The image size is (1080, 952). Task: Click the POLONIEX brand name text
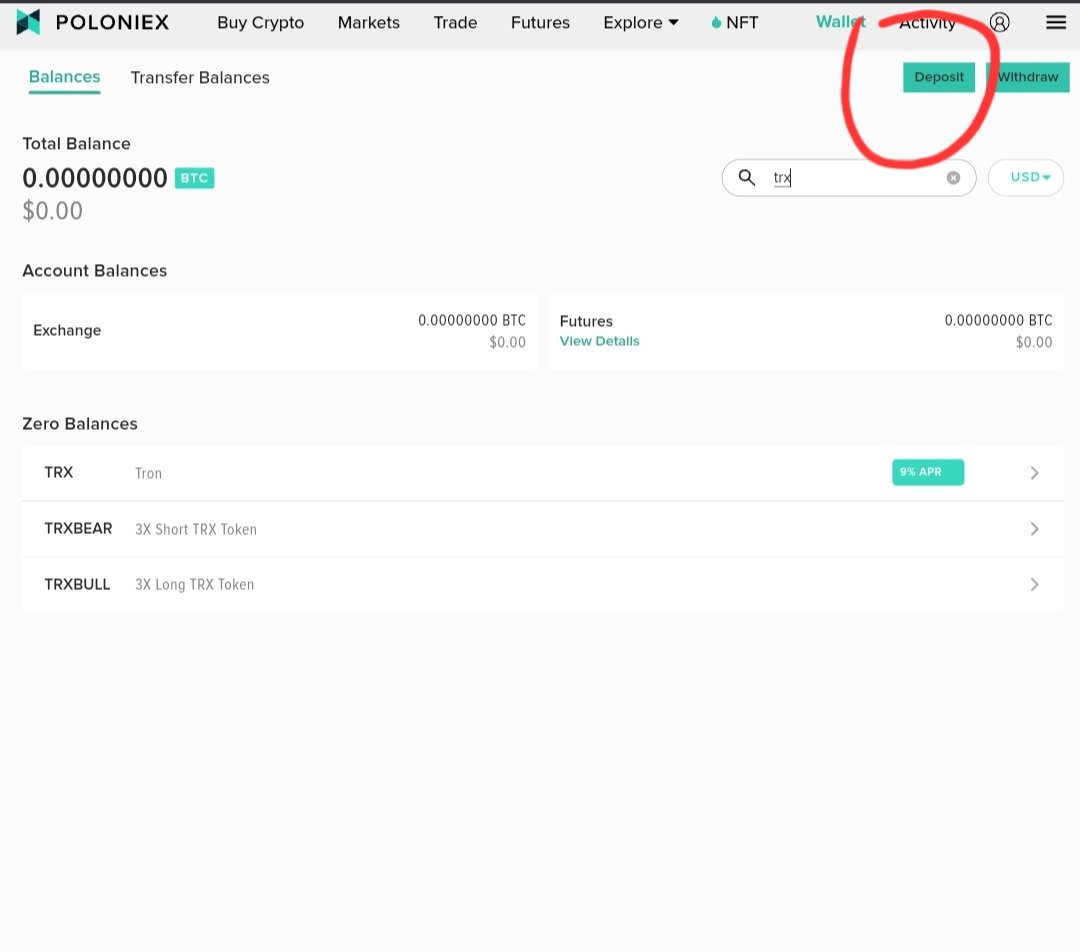[112, 22]
